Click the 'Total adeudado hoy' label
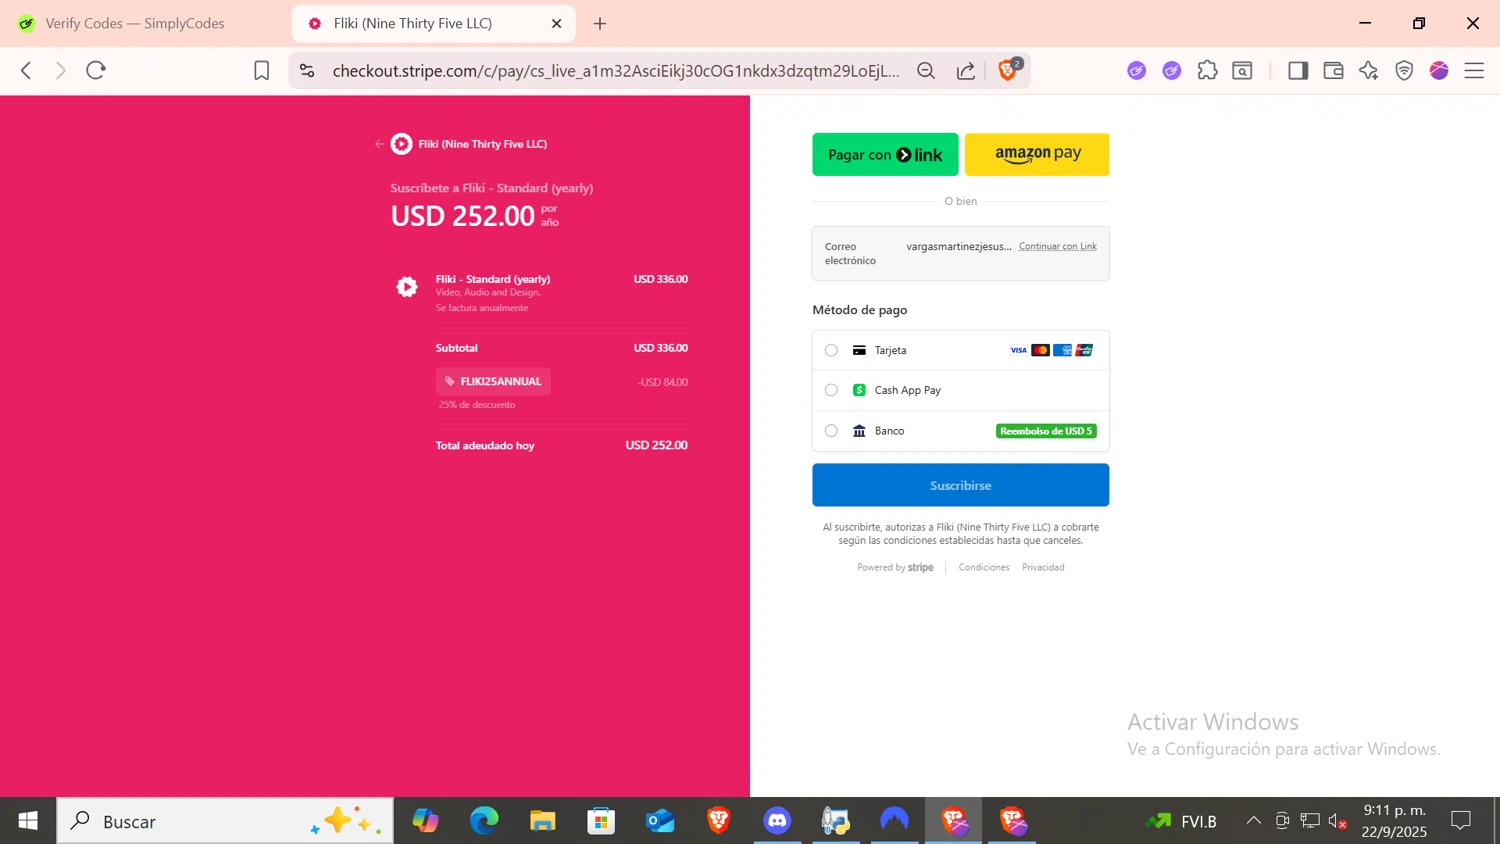The width and height of the screenshot is (1500, 844). coord(485,445)
